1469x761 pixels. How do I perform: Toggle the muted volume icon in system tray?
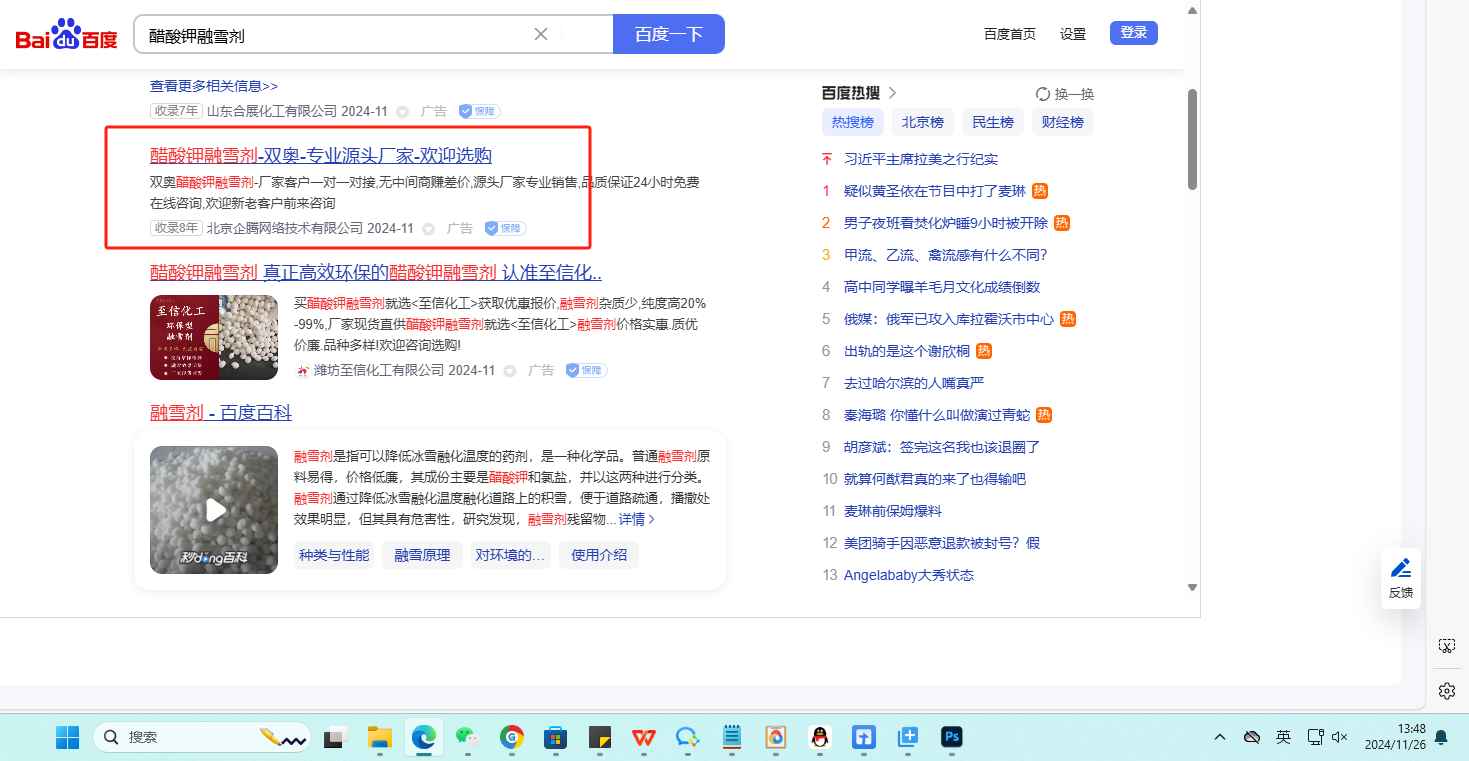pos(1341,737)
